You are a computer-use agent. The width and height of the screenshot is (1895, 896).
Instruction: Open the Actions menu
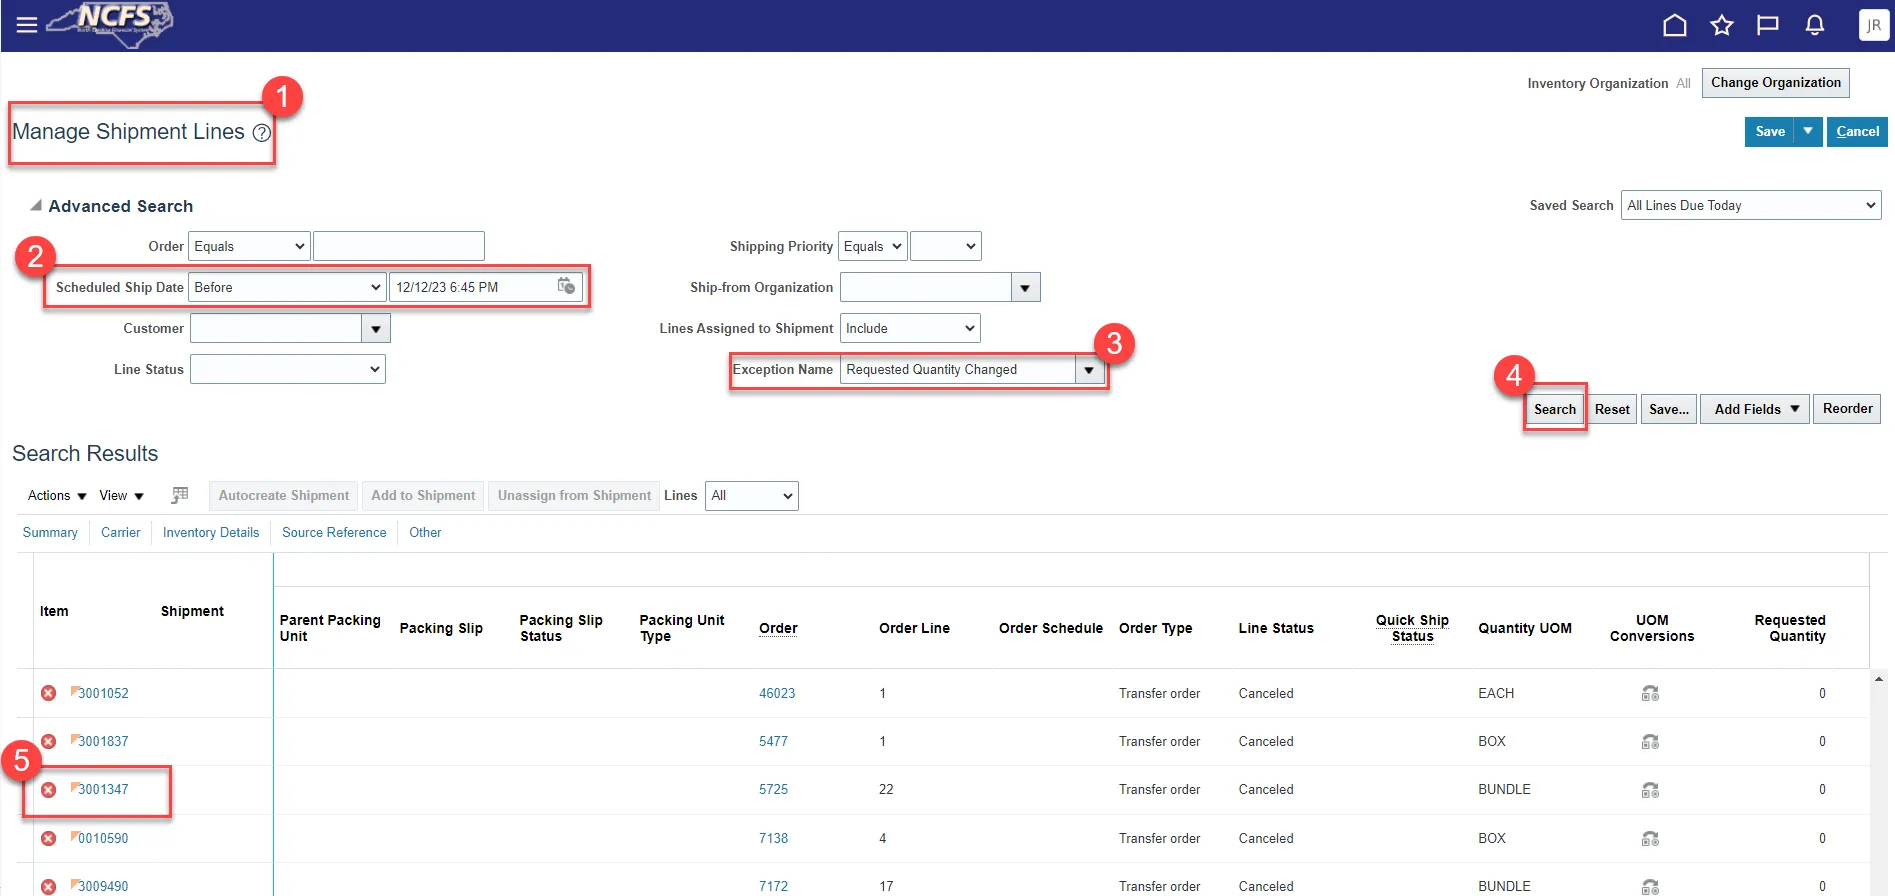(x=57, y=496)
